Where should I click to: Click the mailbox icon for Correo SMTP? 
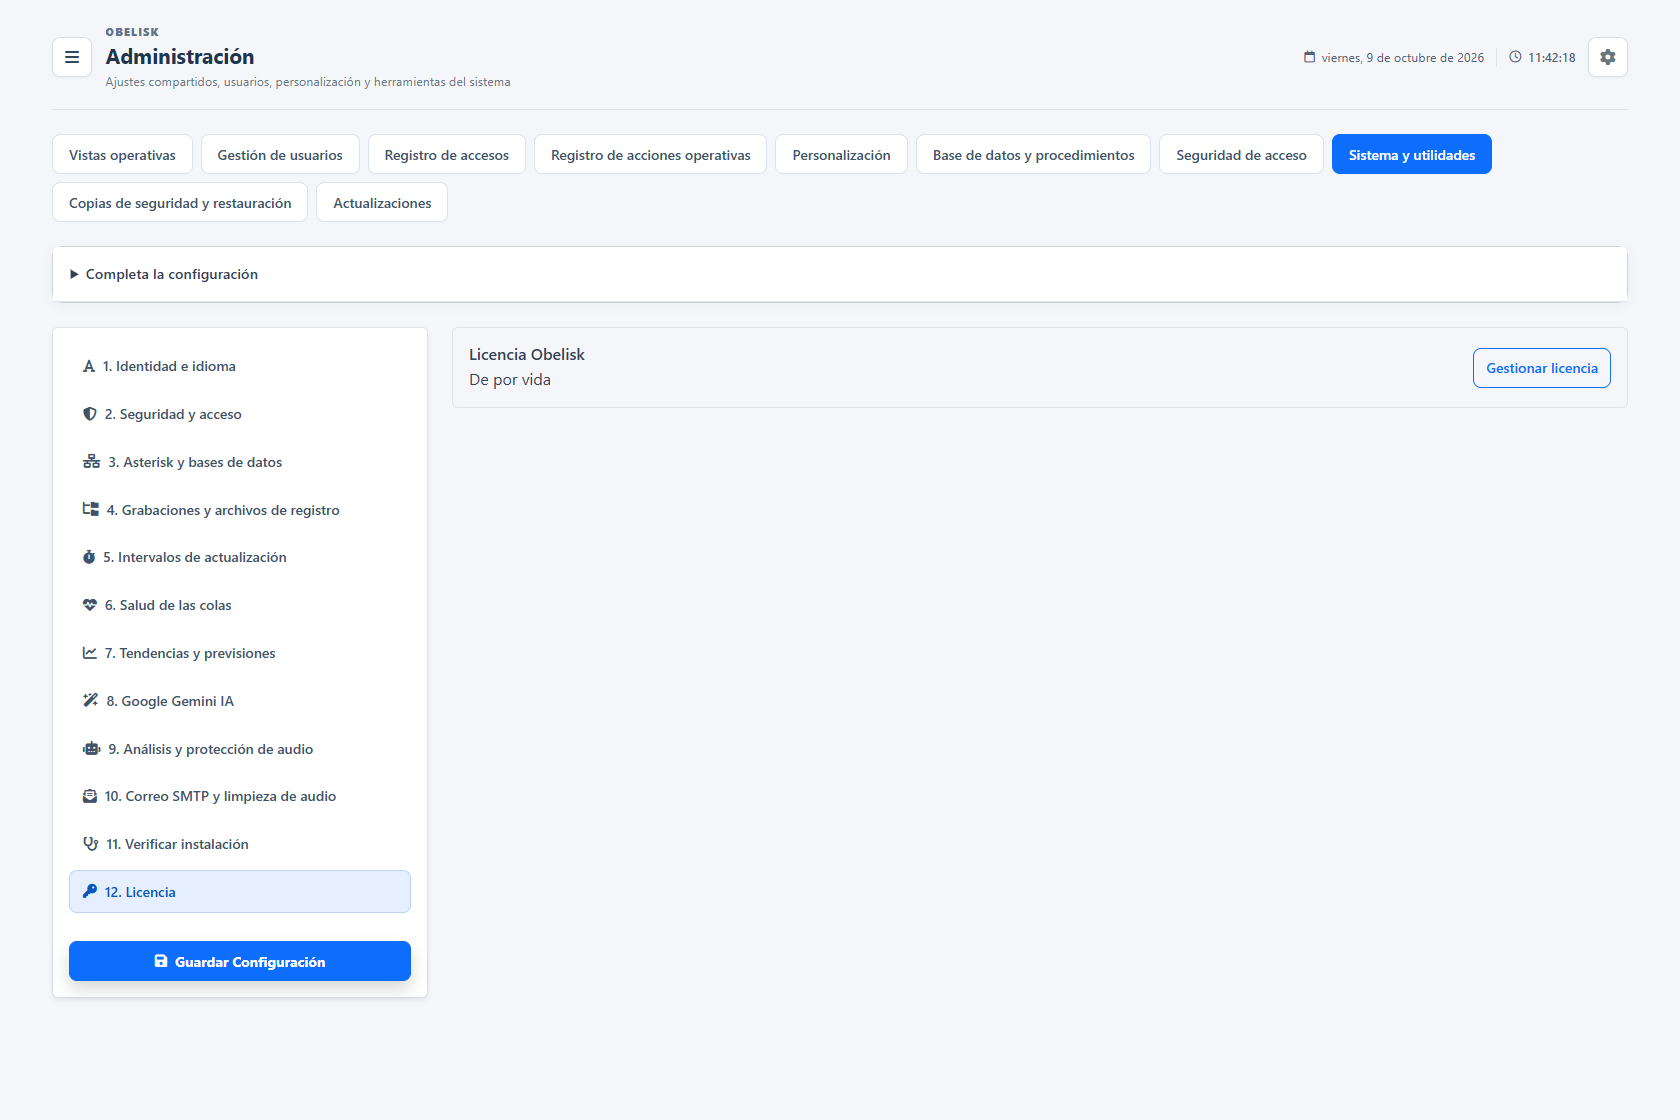[x=90, y=796]
